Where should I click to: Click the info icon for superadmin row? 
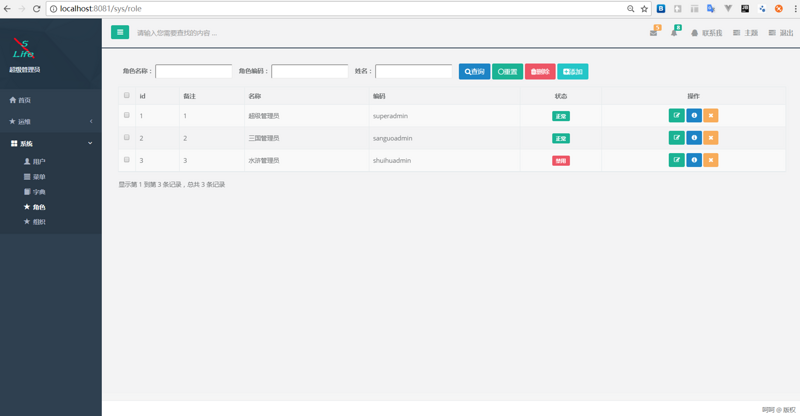694,115
